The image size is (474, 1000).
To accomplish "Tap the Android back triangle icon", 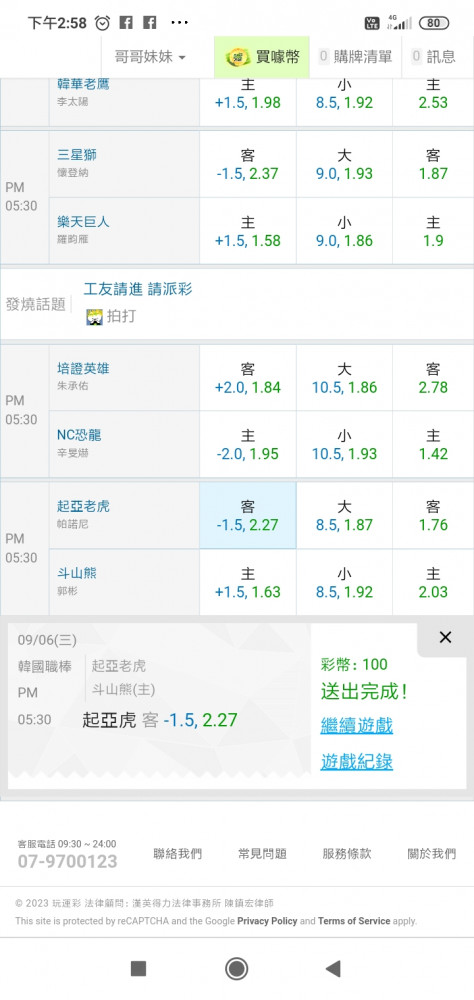I will [332, 969].
